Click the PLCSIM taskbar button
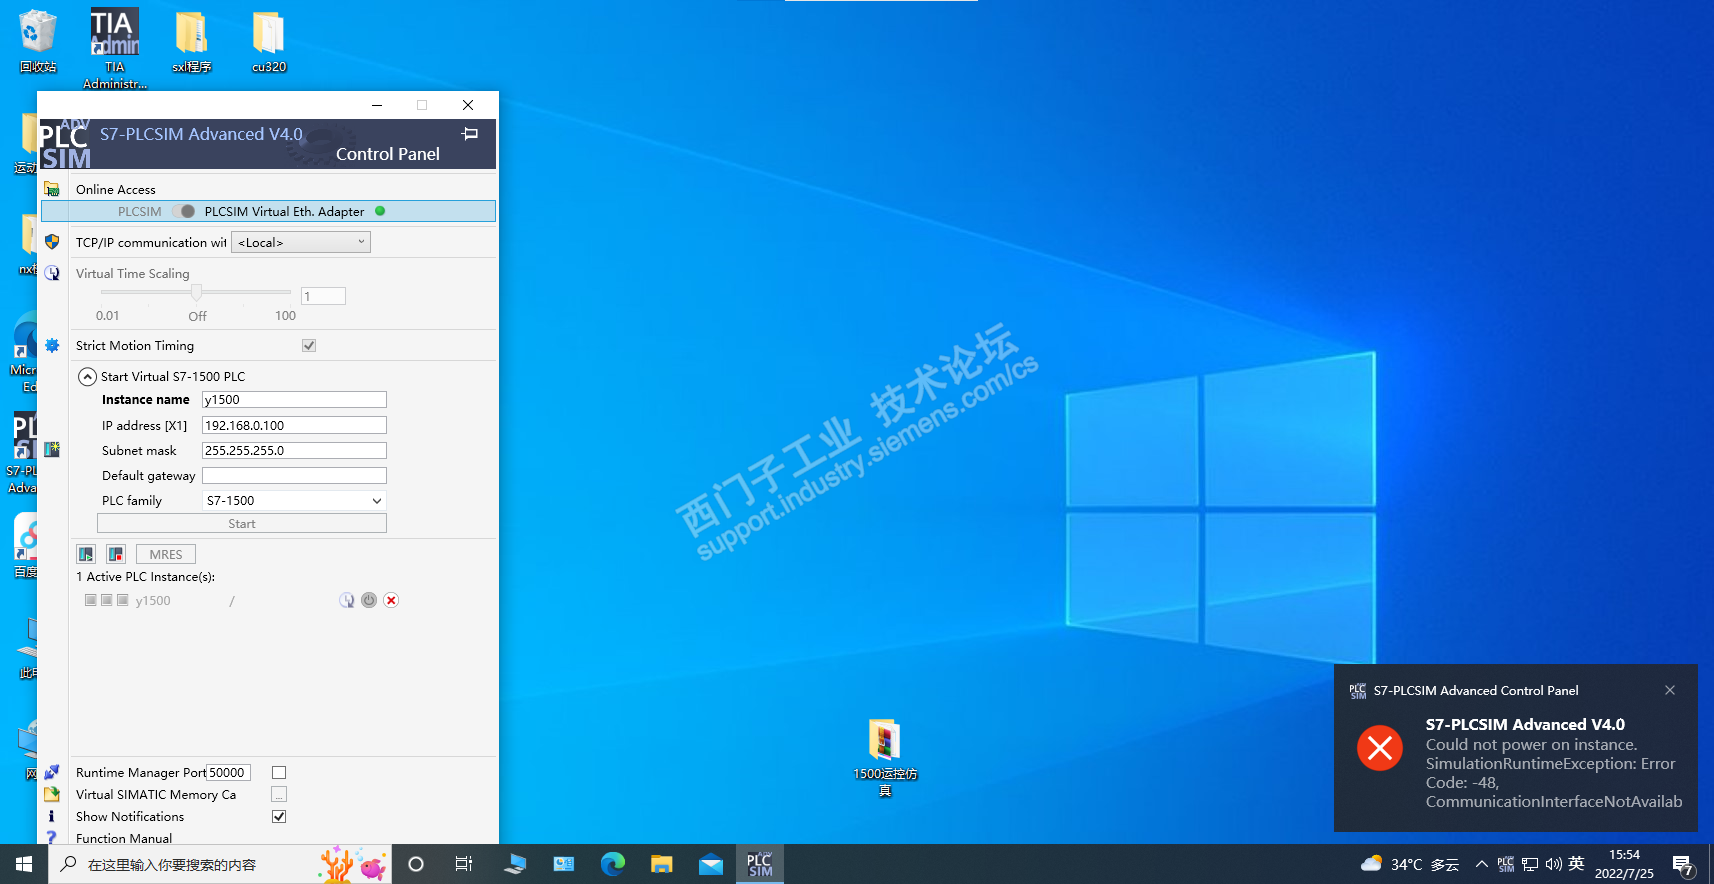 [760, 864]
